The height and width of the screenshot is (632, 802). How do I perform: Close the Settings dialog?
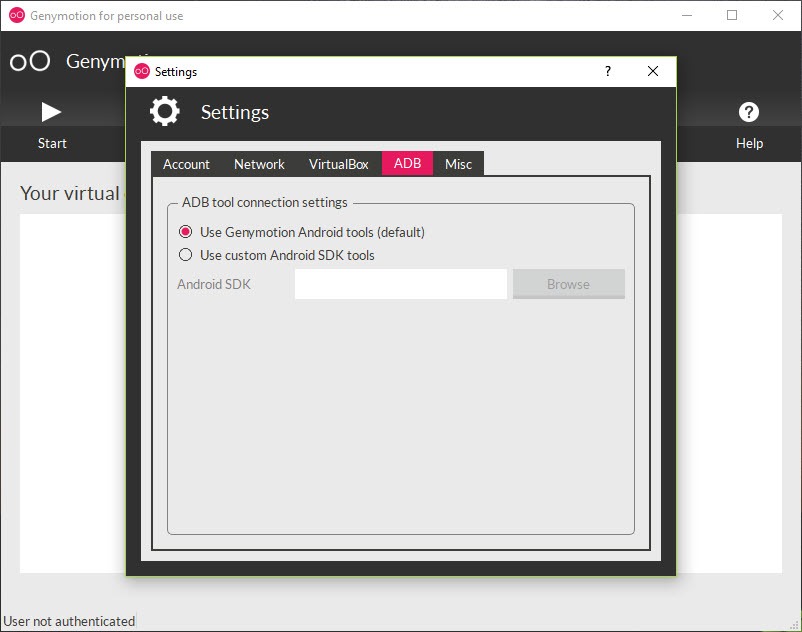pyautogui.click(x=653, y=71)
